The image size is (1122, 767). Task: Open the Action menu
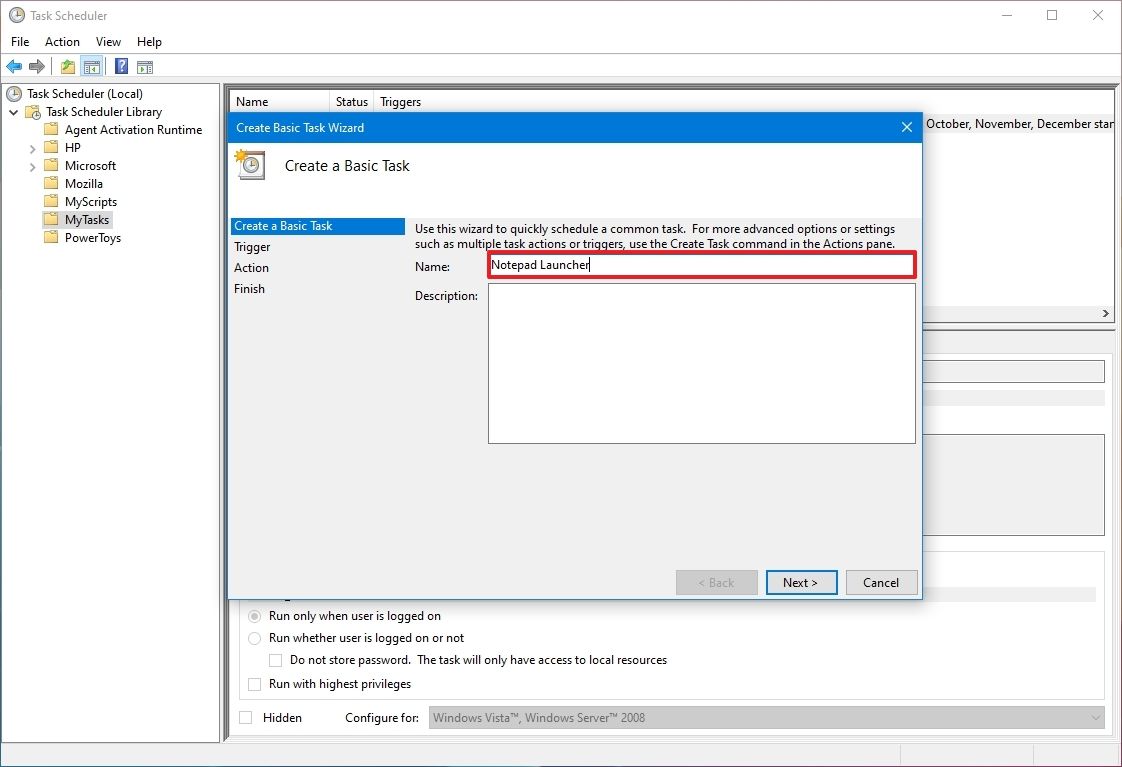pyautogui.click(x=62, y=42)
